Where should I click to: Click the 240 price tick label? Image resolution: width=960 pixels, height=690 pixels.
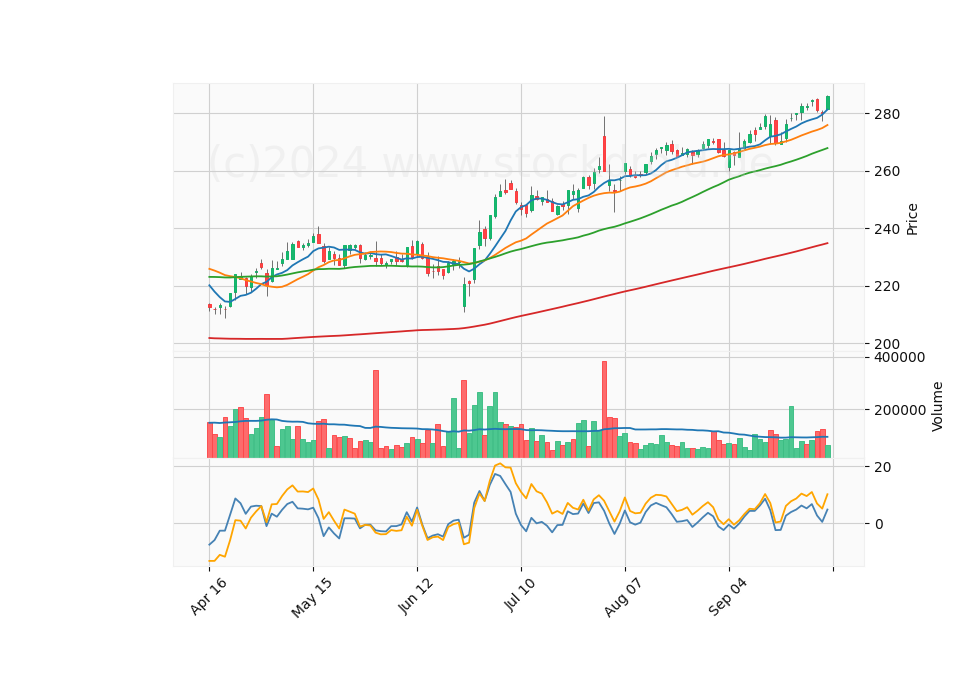pos(887,229)
